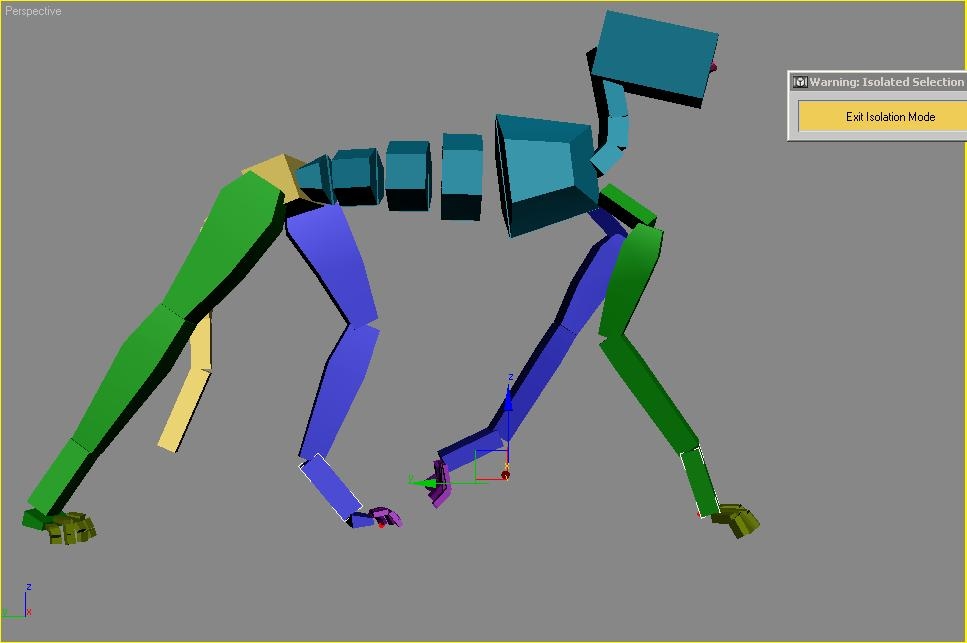Viewport: 967px width, 643px height.
Task: Select the olive toes on far-right foot
Action: [739, 519]
